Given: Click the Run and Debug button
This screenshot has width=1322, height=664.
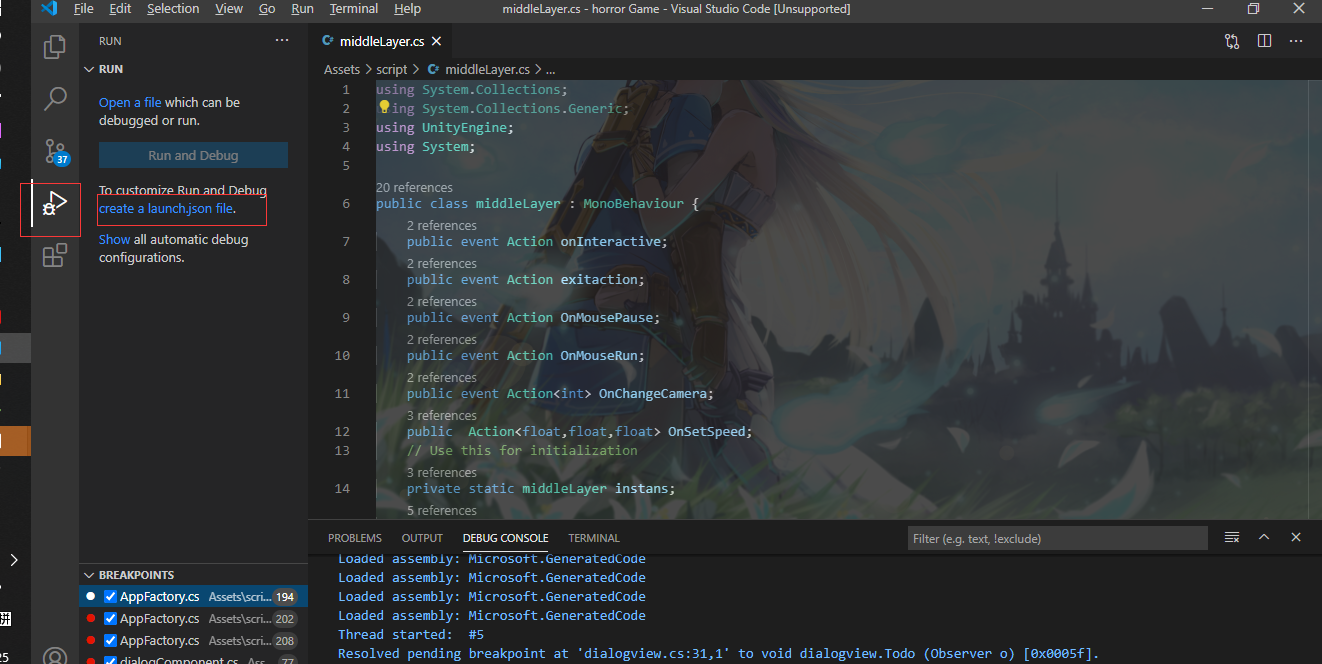Looking at the screenshot, I should [193, 155].
